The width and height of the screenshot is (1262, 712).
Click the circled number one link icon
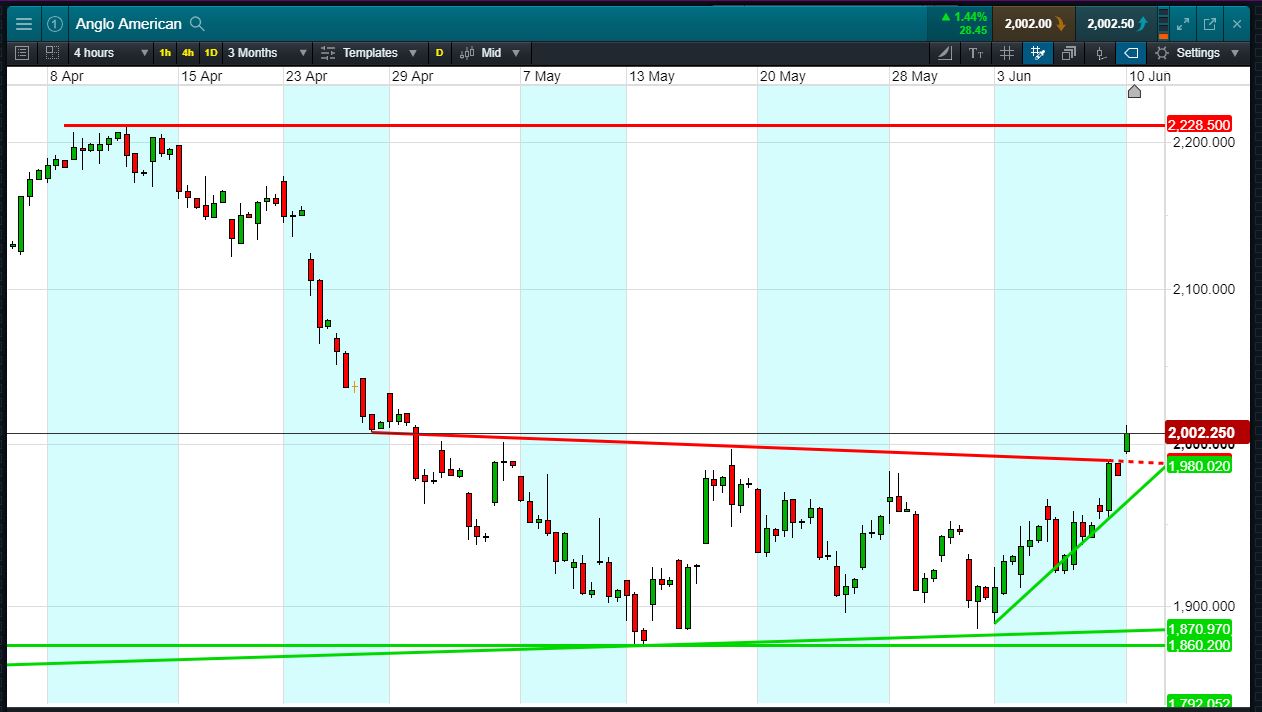(56, 24)
